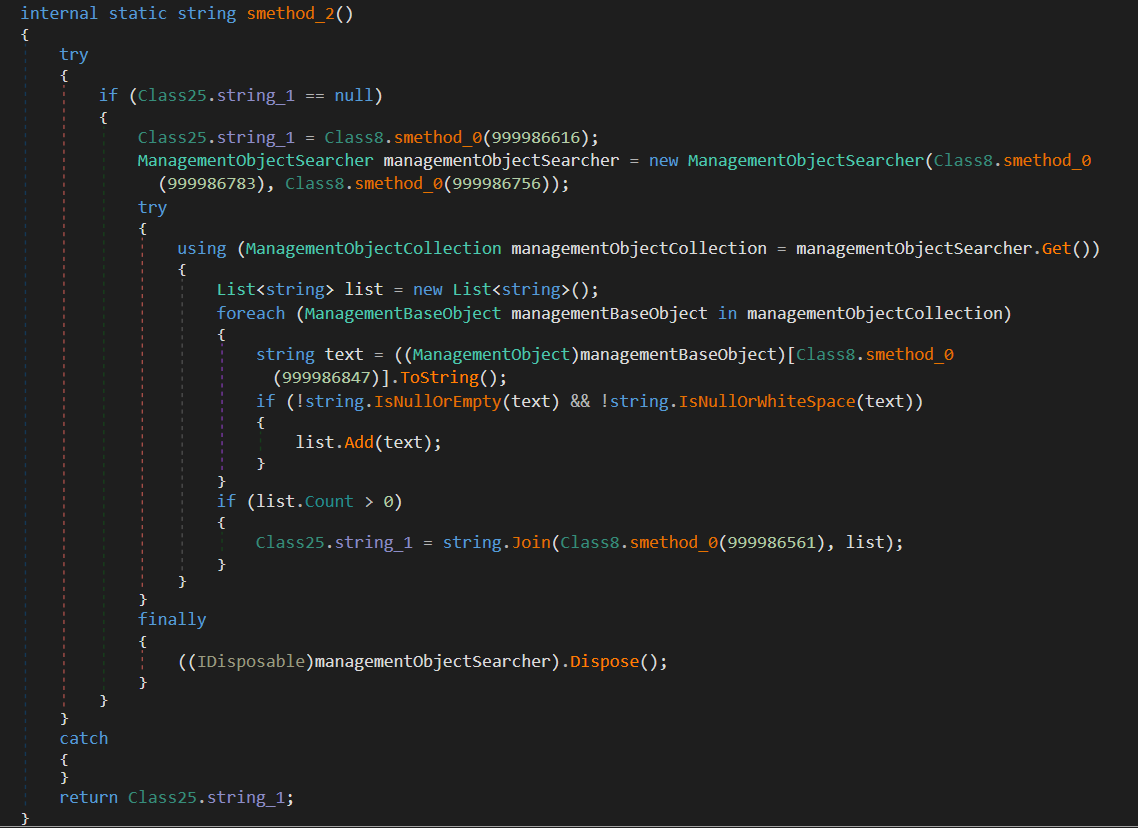Image resolution: width=1138 pixels, height=828 pixels.
Task: Click the Count property of list
Action: [329, 501]
